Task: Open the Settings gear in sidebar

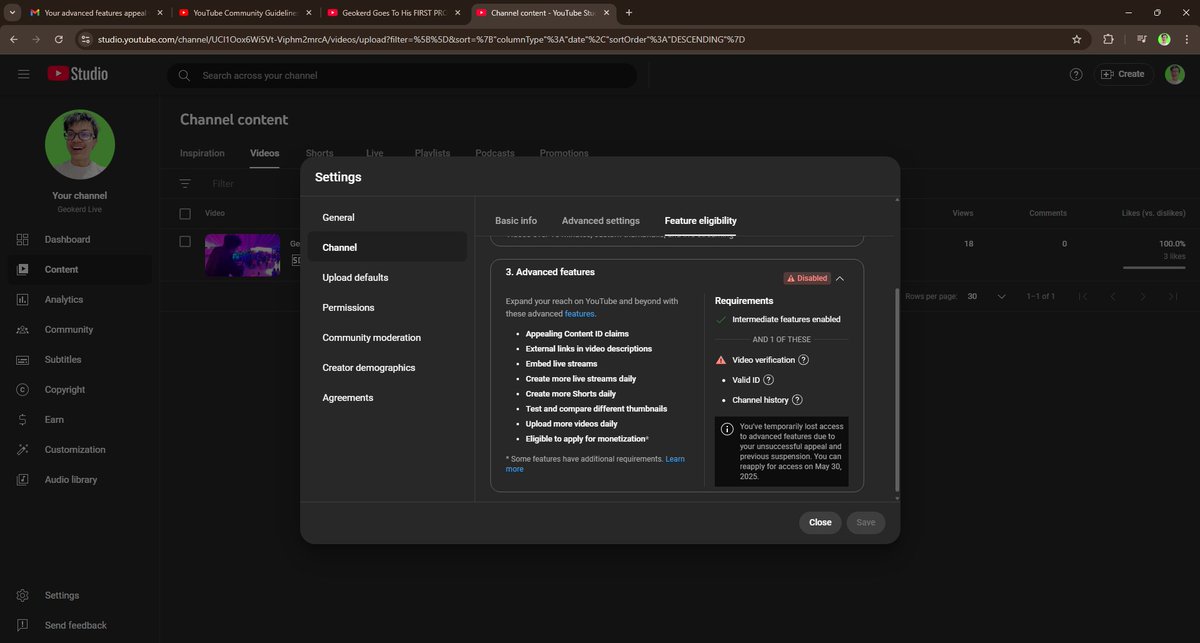Action: (x=23, y=595)
